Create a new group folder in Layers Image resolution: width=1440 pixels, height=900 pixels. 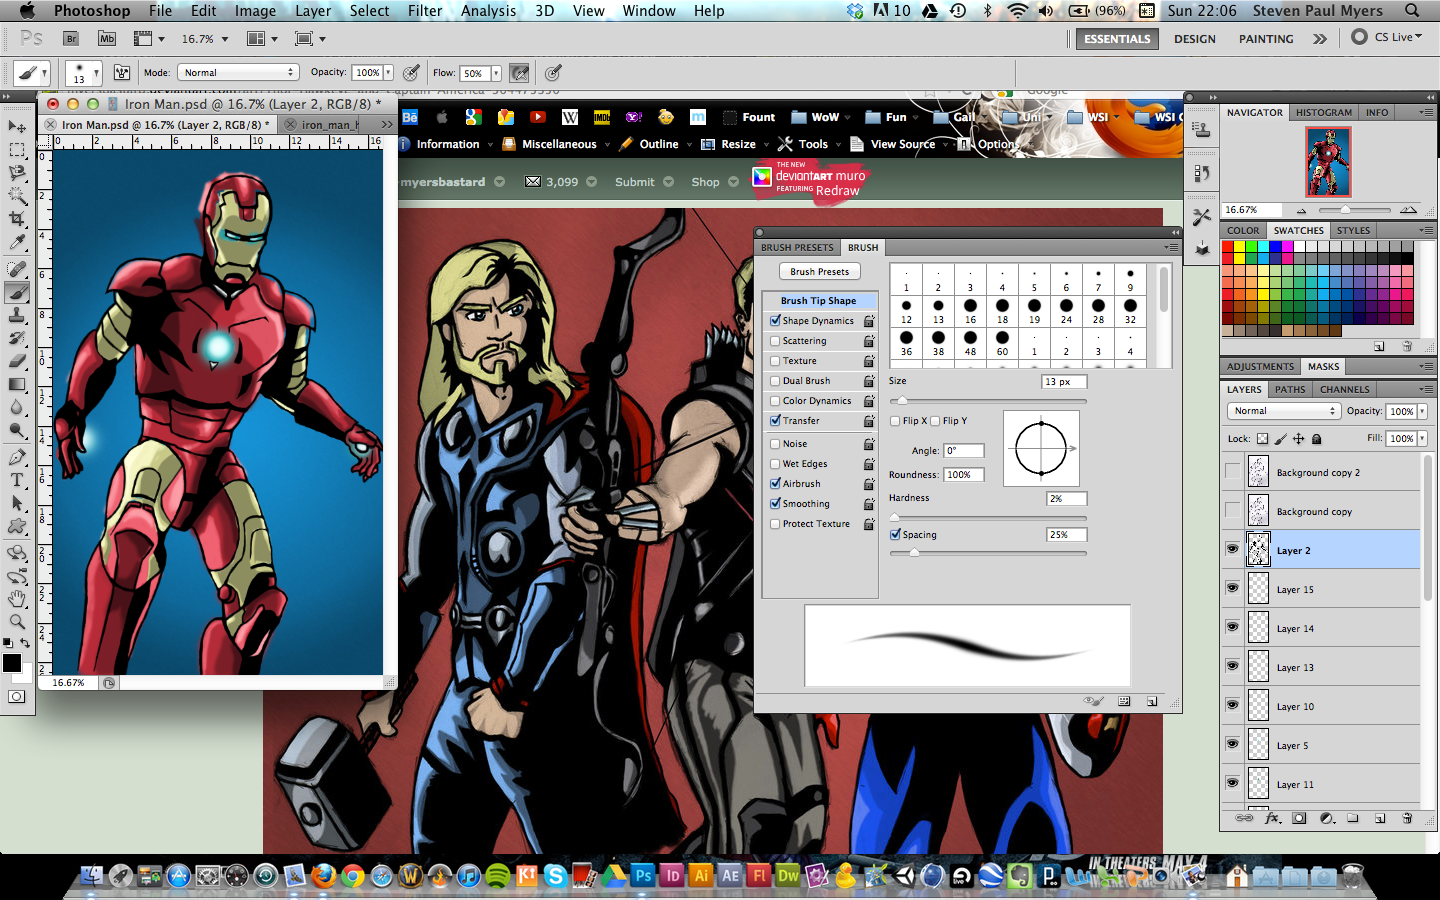pos(1353,818)
